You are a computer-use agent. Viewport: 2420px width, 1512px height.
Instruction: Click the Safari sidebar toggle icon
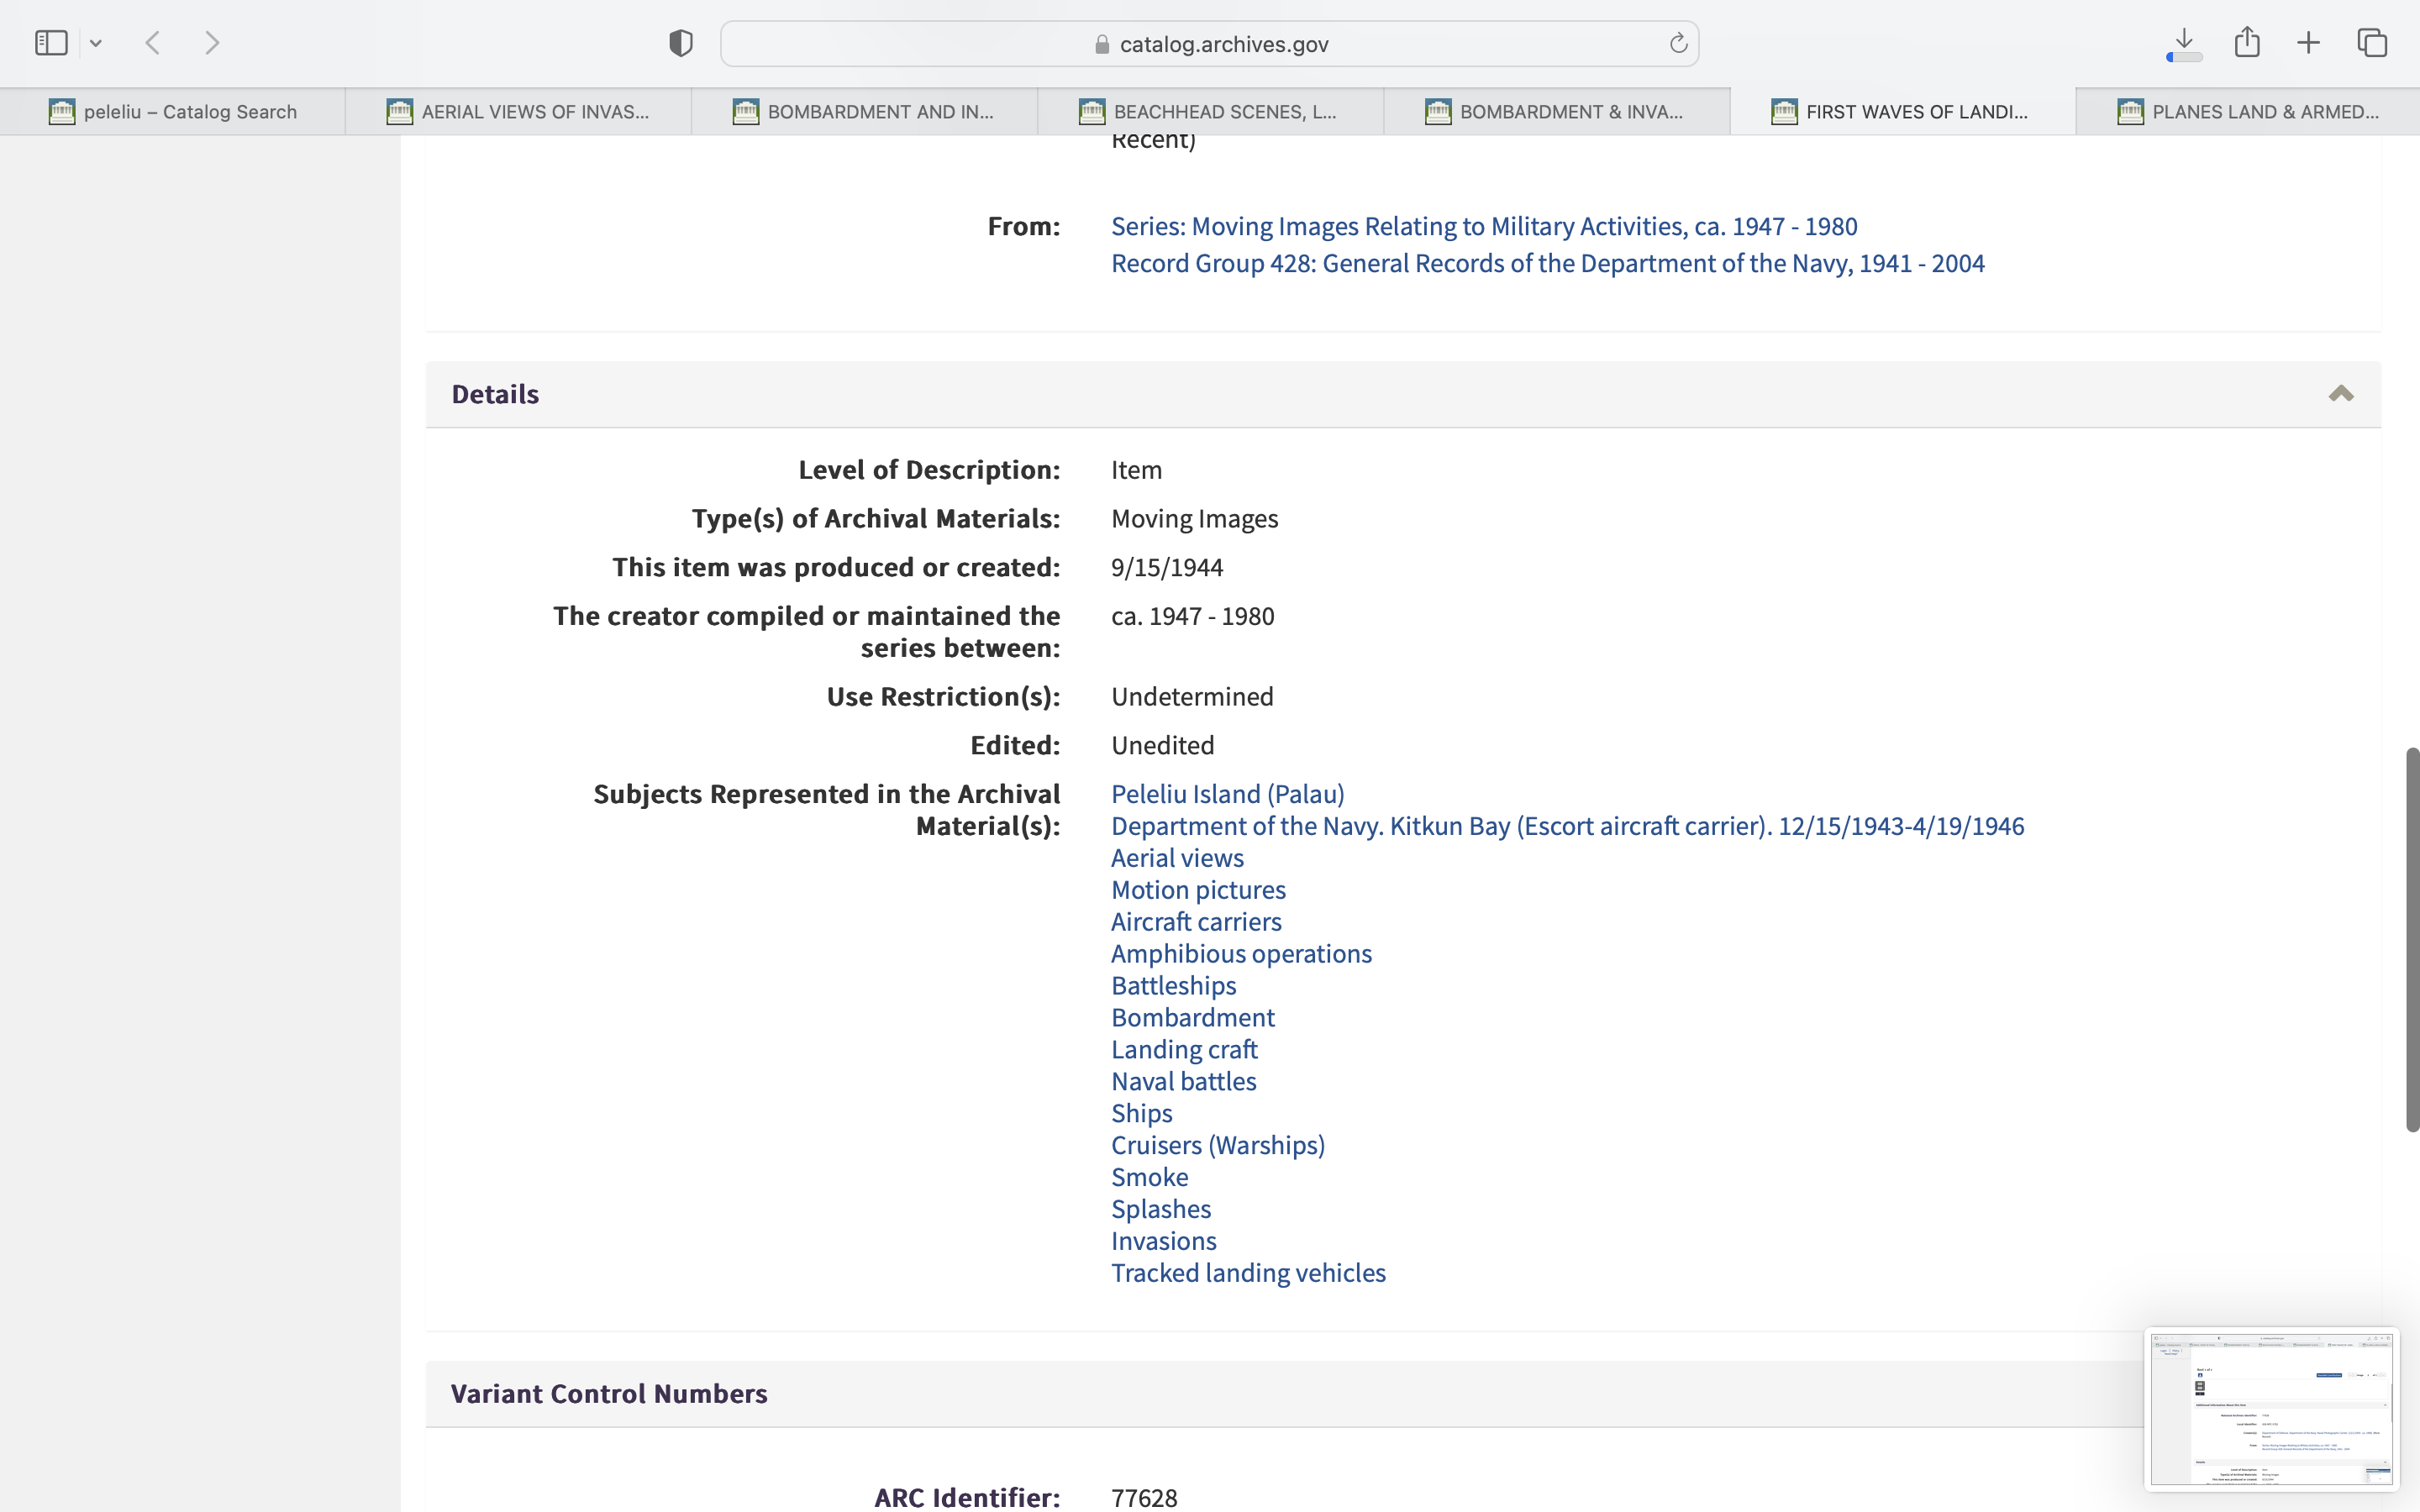[x=51, y=43]
